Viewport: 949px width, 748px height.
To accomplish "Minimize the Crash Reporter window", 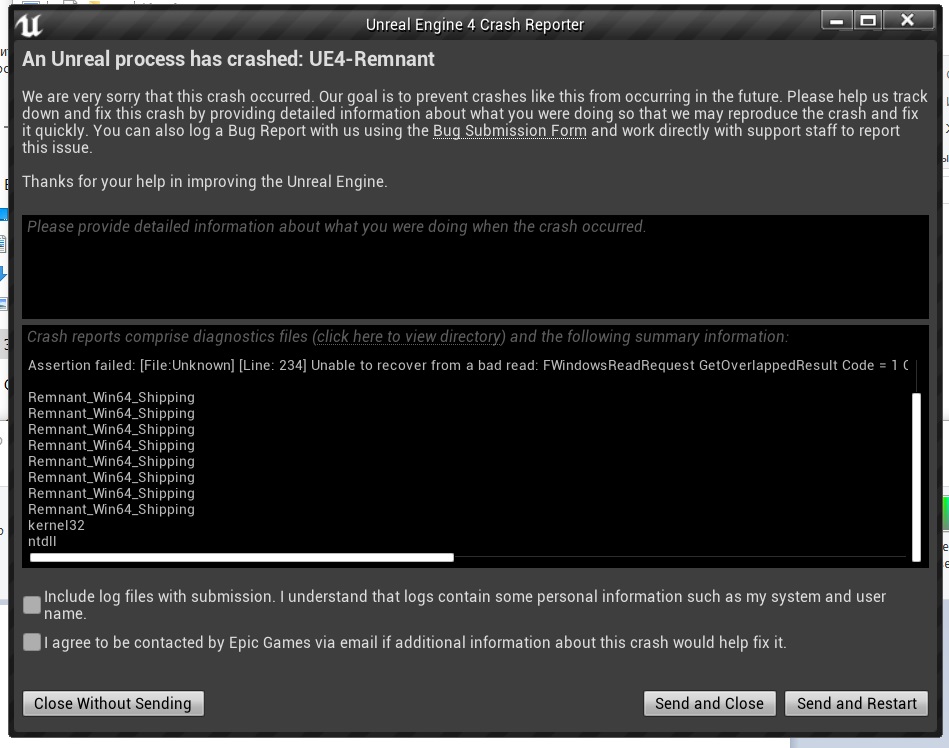I will pos(837,21).
